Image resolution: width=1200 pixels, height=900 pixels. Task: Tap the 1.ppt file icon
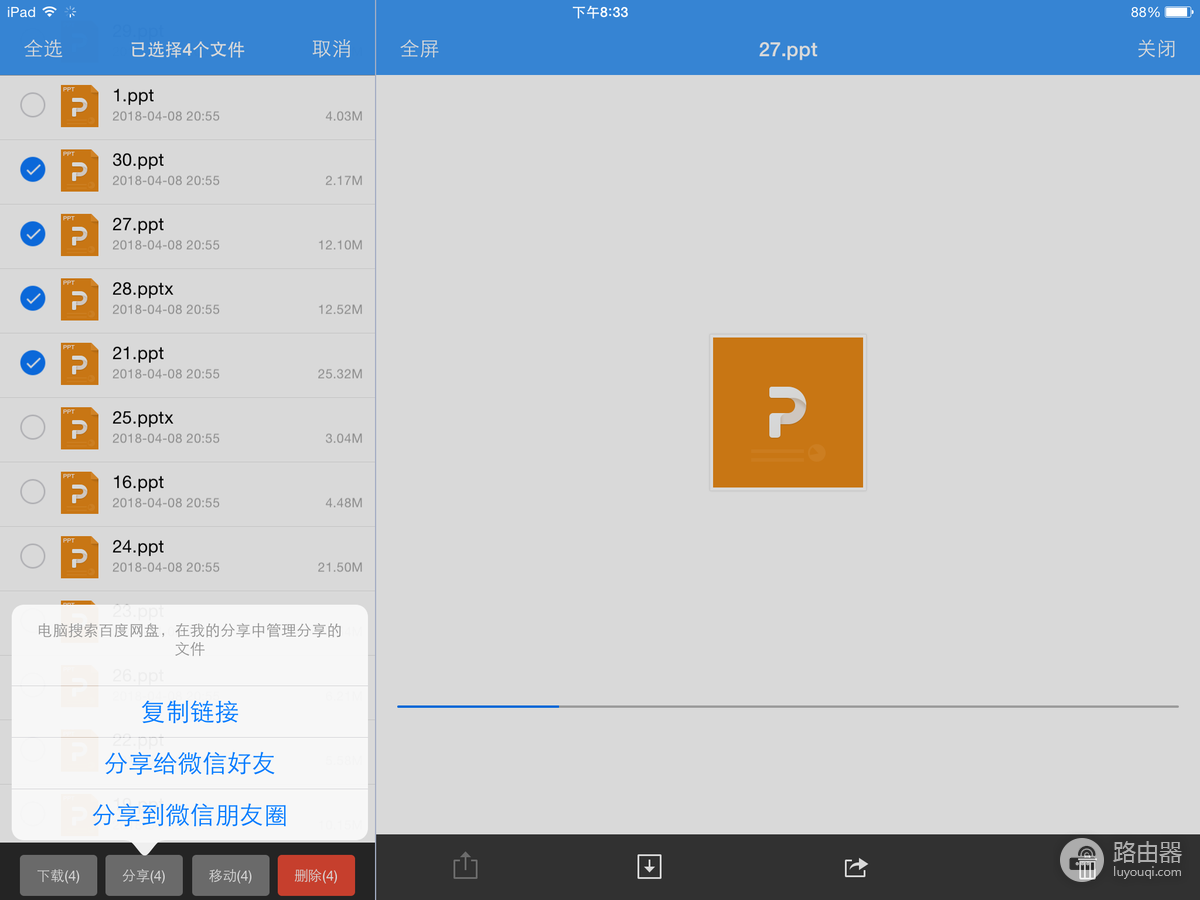click(x=79, y=106)
